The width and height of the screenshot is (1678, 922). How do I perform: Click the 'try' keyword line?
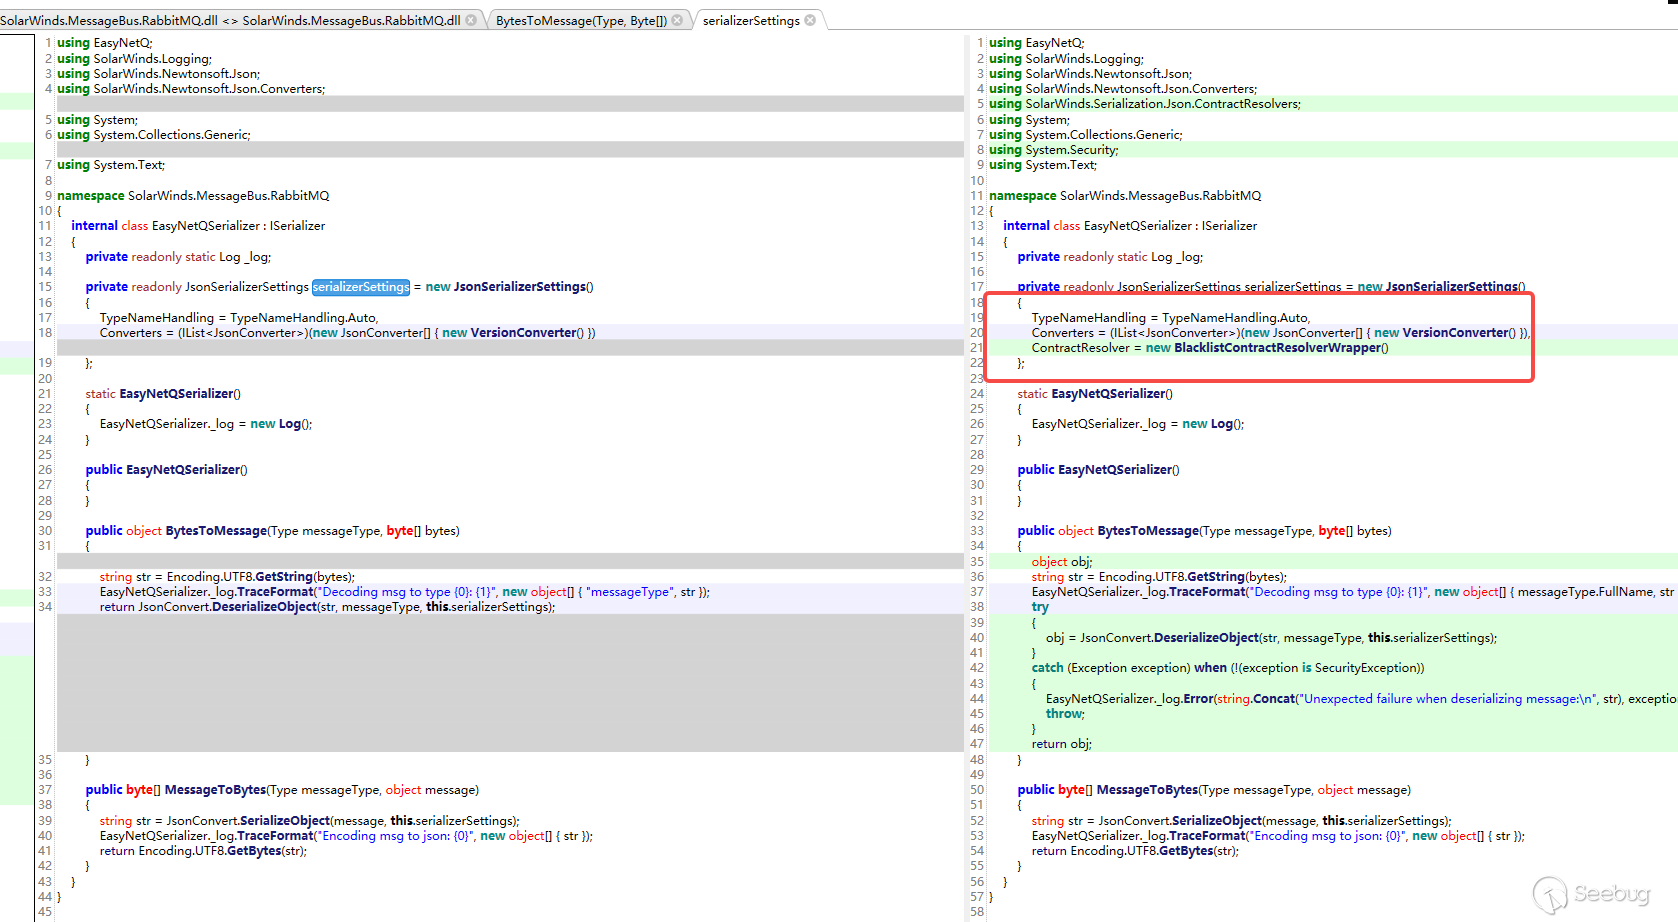(1040, 607)
